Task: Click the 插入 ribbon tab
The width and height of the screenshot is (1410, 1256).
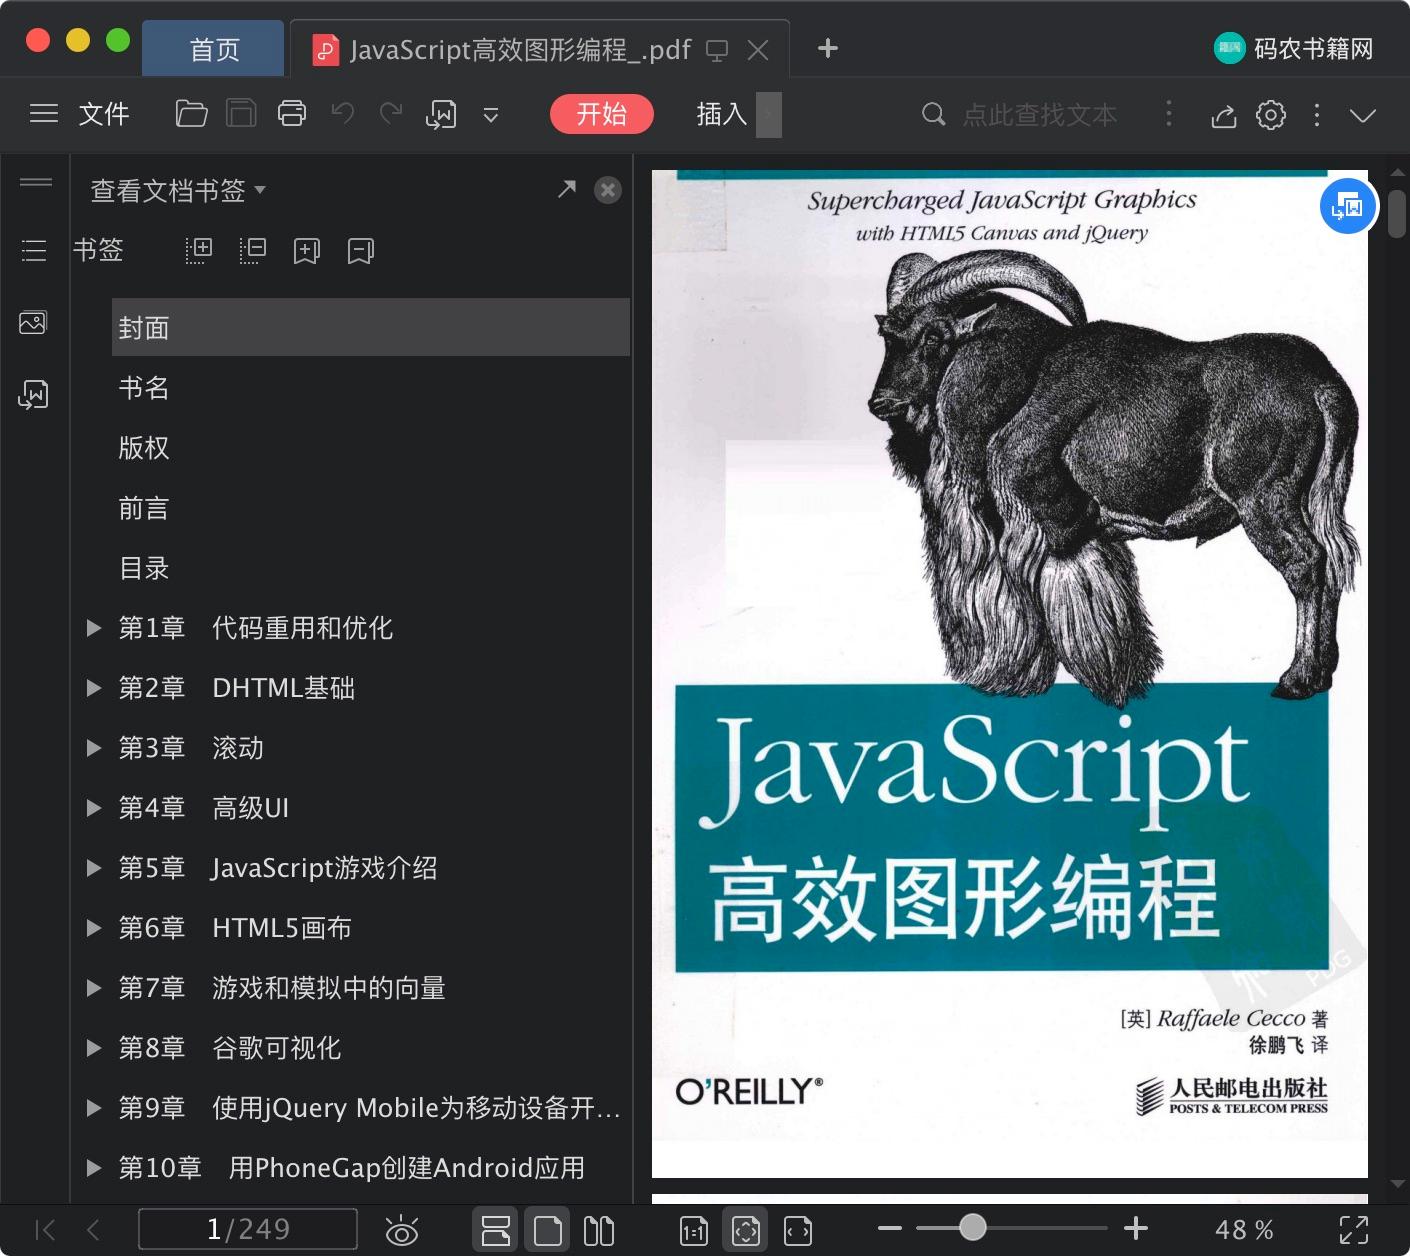Action: pos(722,114)
